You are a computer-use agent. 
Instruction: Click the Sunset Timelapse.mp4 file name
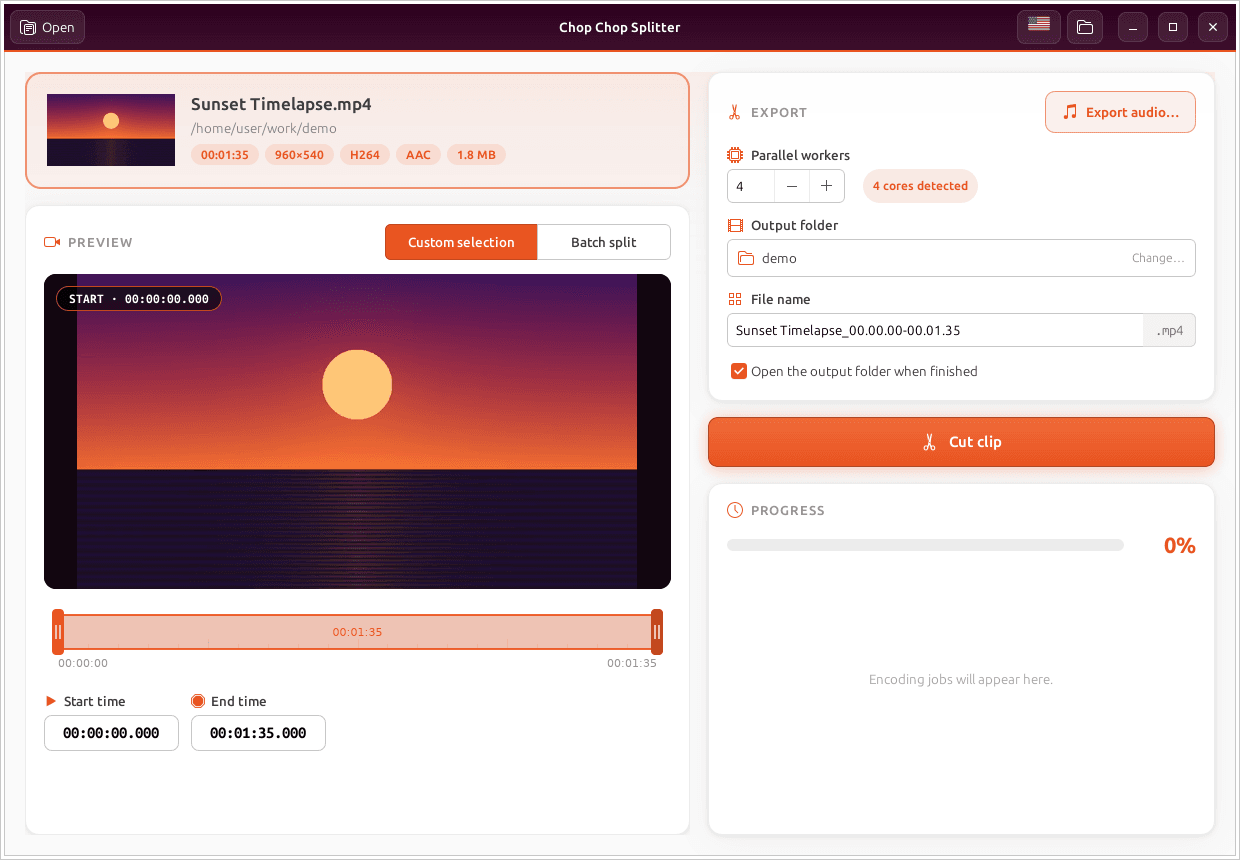(281, 104)
